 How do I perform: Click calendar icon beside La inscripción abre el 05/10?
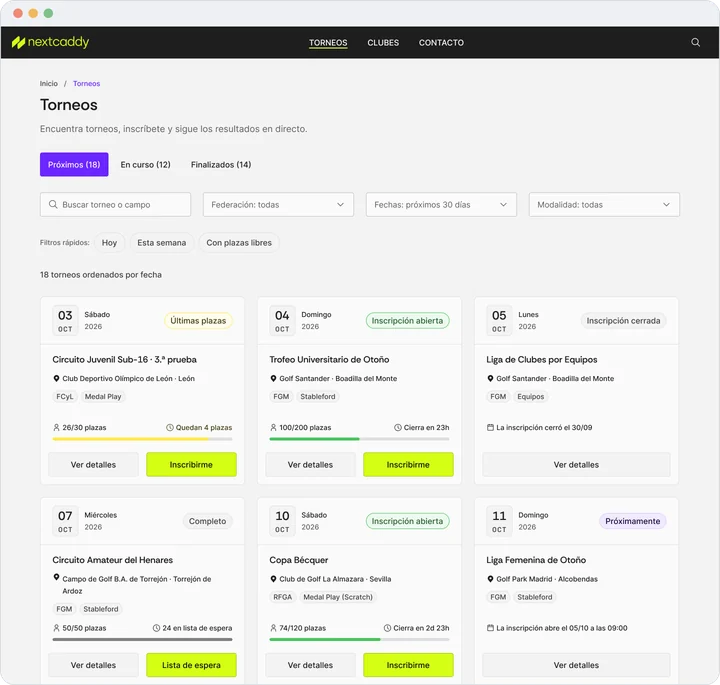490,628
